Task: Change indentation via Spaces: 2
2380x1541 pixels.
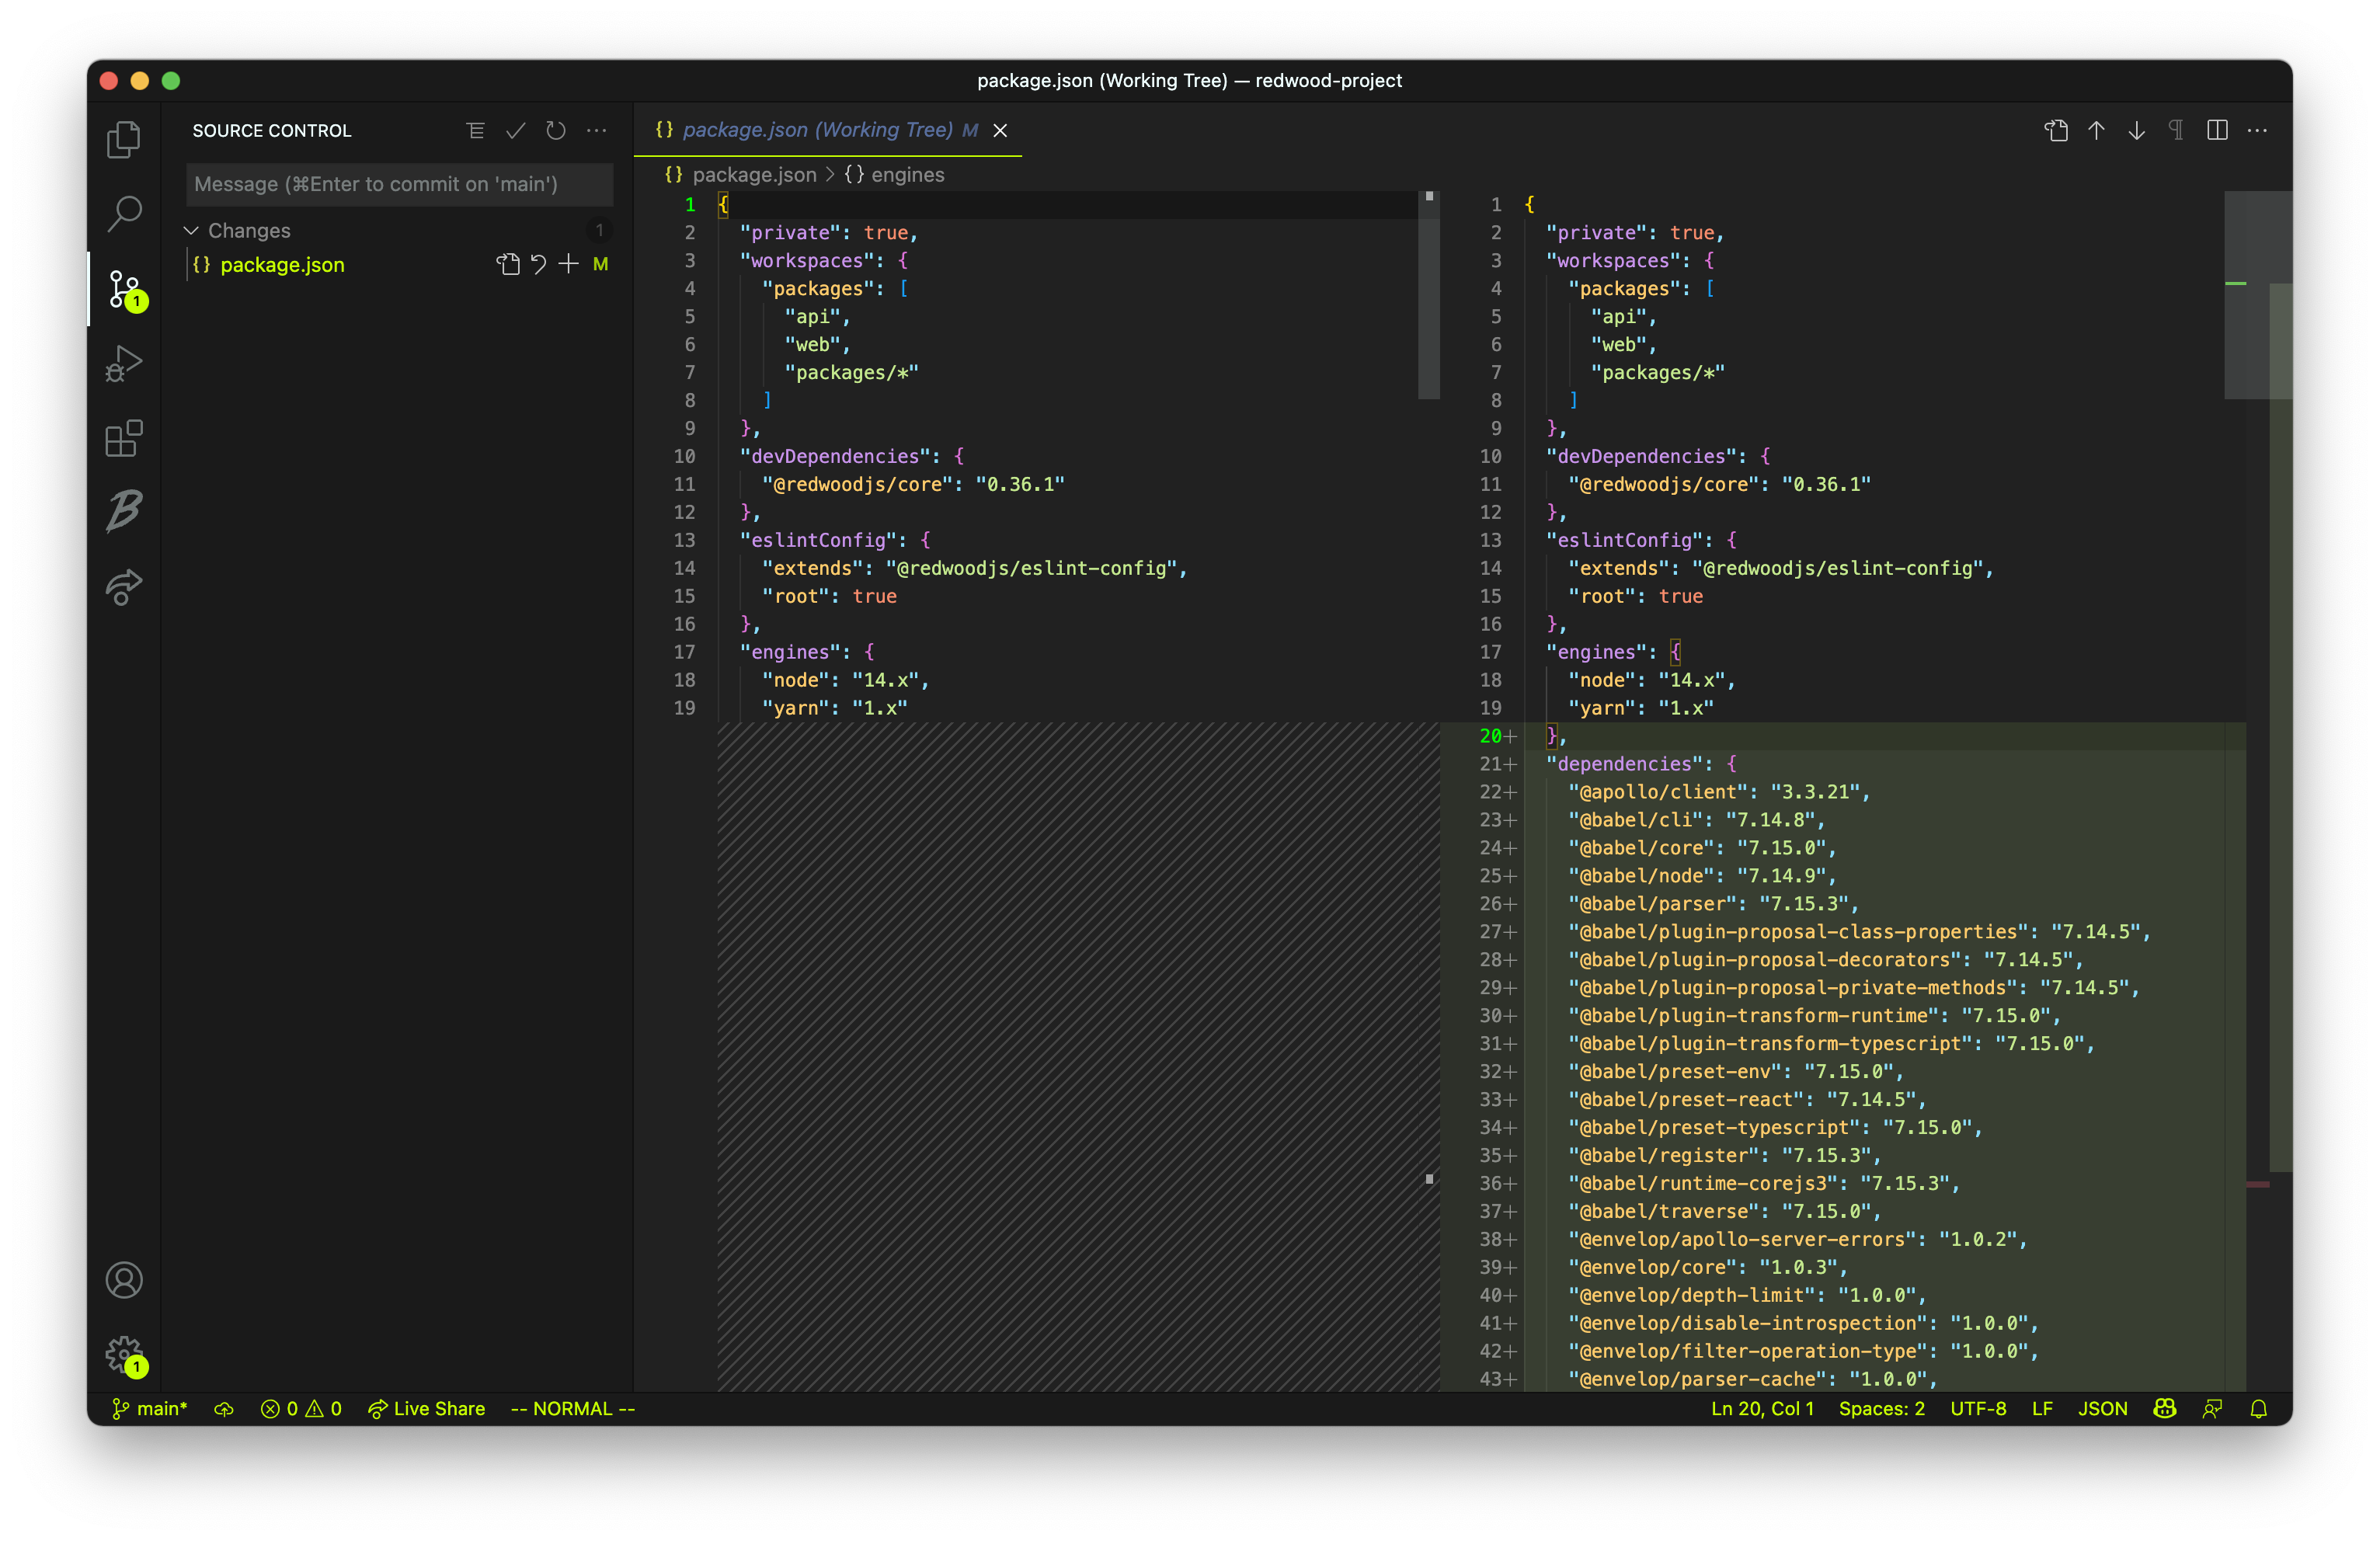Action: tap(1881, 1408)
